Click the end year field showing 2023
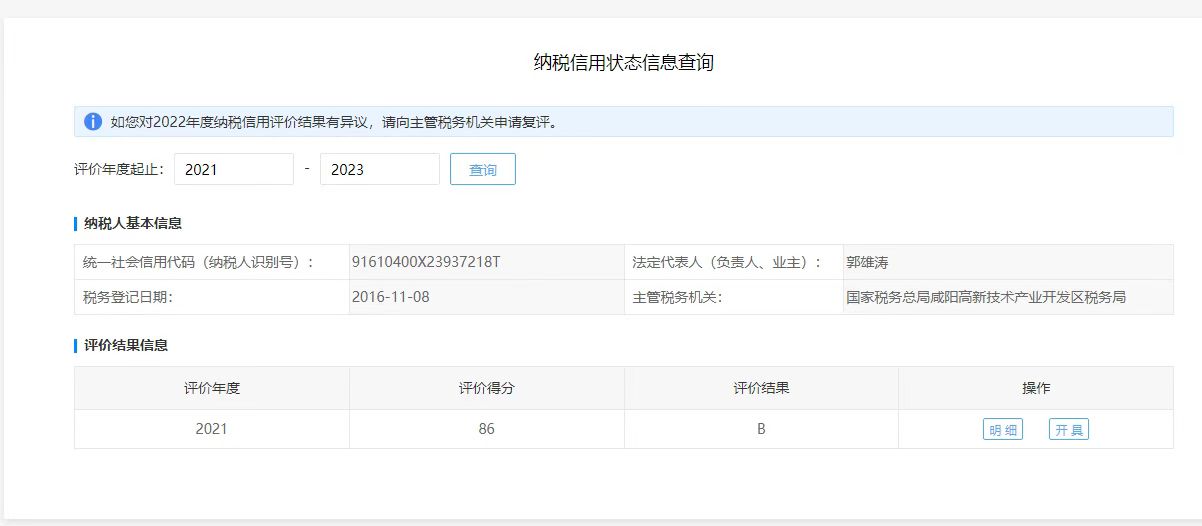 (x=379, y=170)
